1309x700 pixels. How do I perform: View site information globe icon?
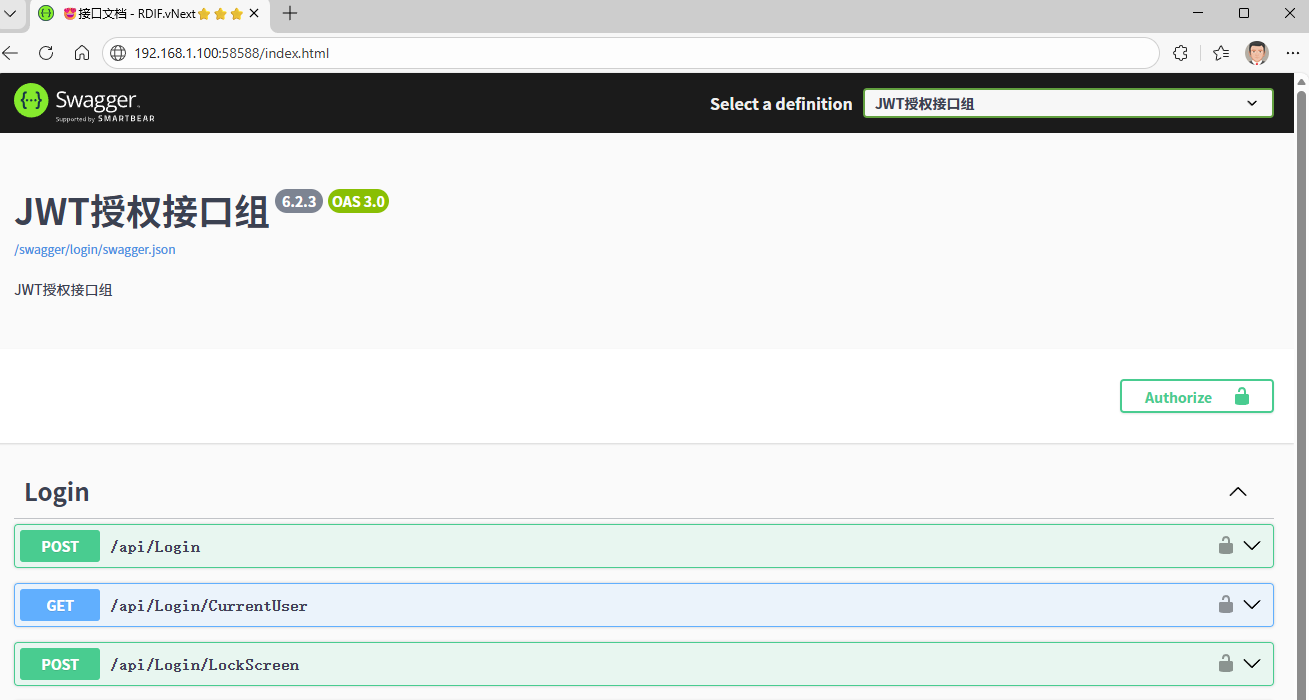pyautogui.click(x=118, y=53)
